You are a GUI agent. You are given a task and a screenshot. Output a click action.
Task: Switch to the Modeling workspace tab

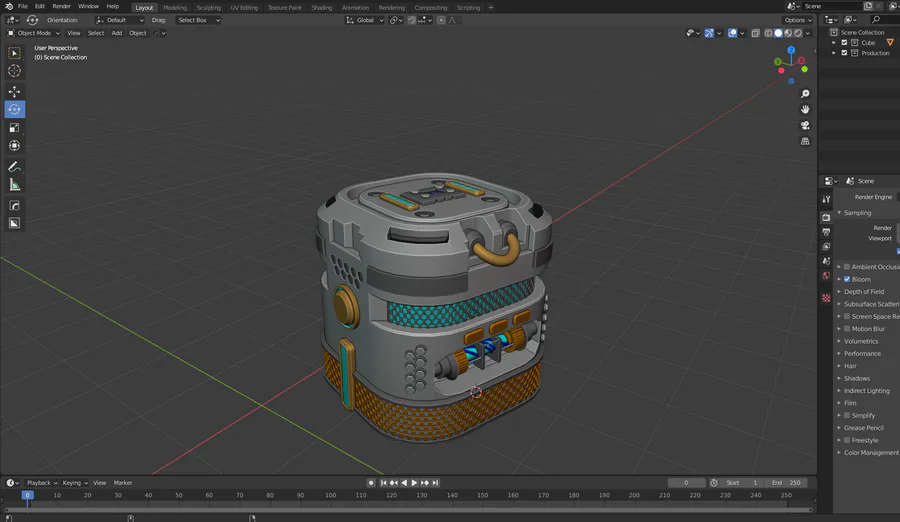coord(174,7)
